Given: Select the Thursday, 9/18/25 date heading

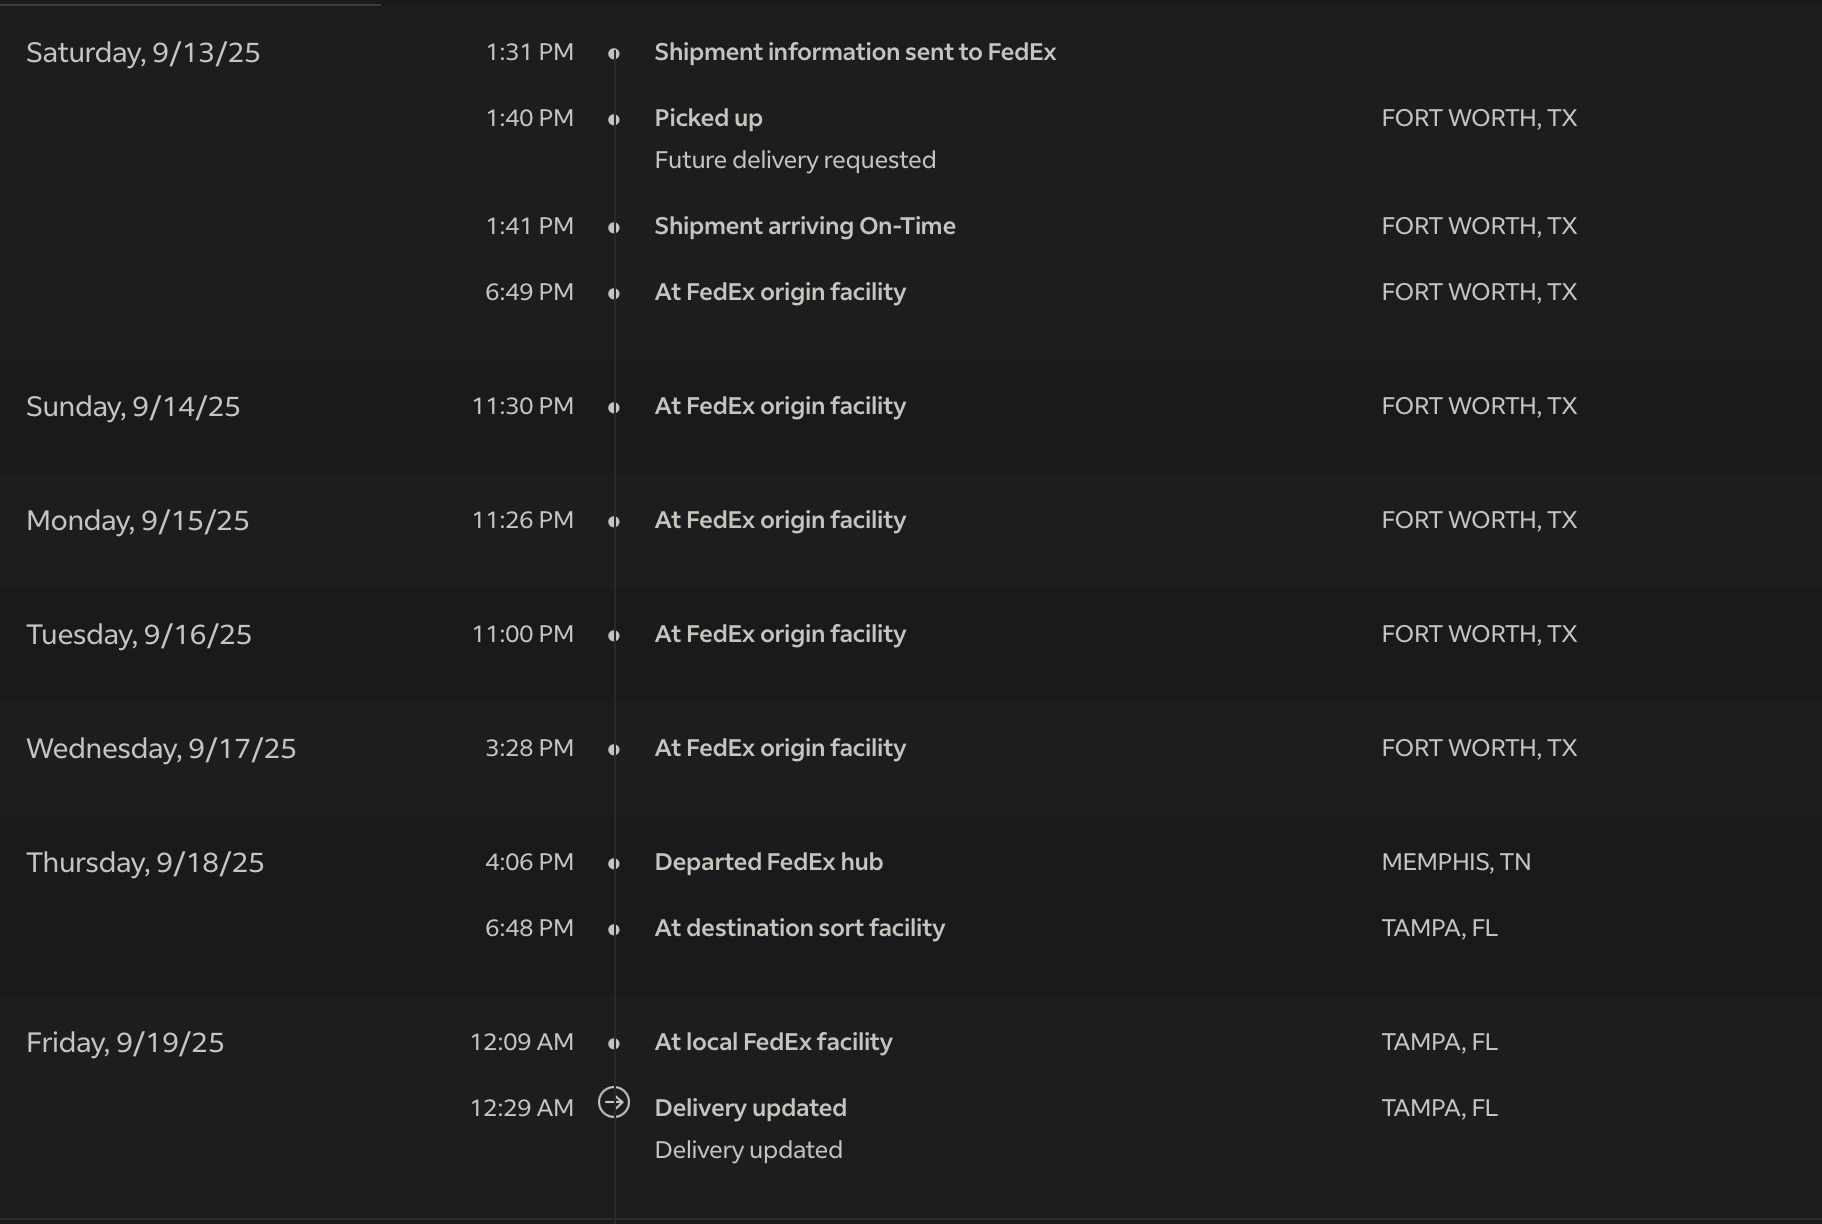Looking at the screenshot, I should pos(145,863).
